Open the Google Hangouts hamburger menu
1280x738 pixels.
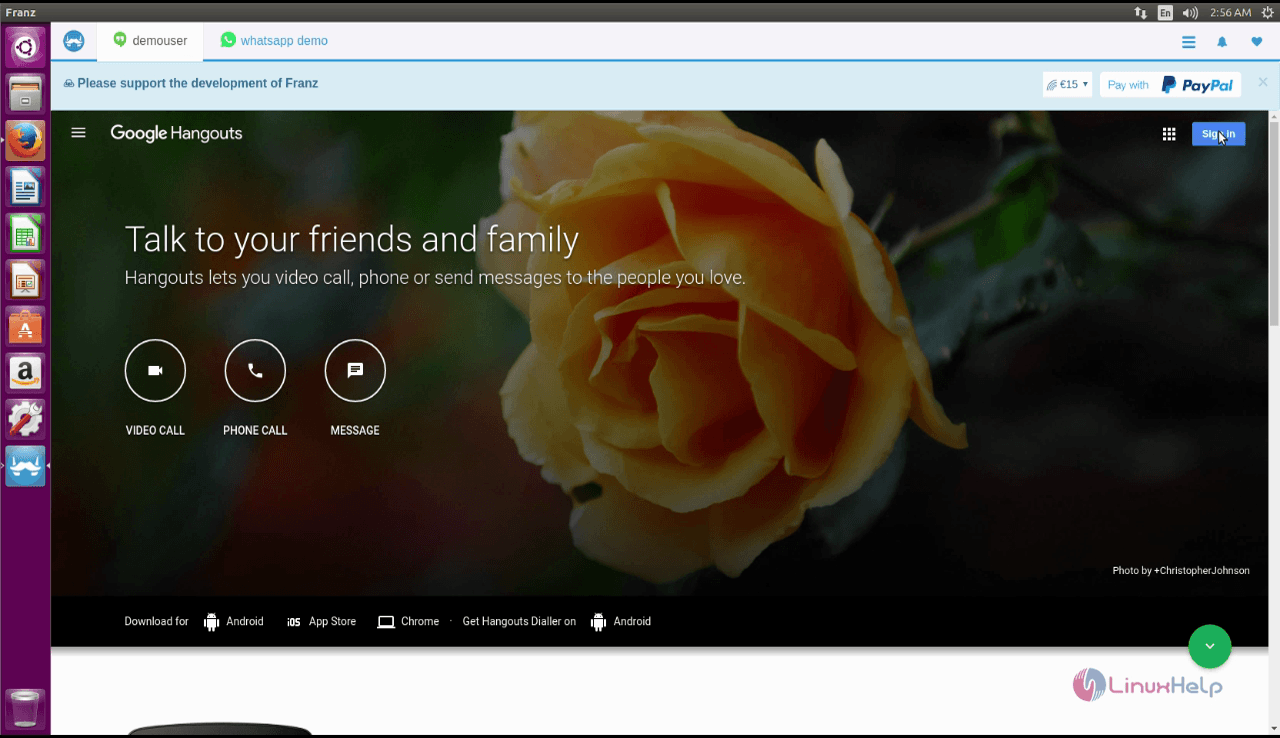tap(79, 133)
